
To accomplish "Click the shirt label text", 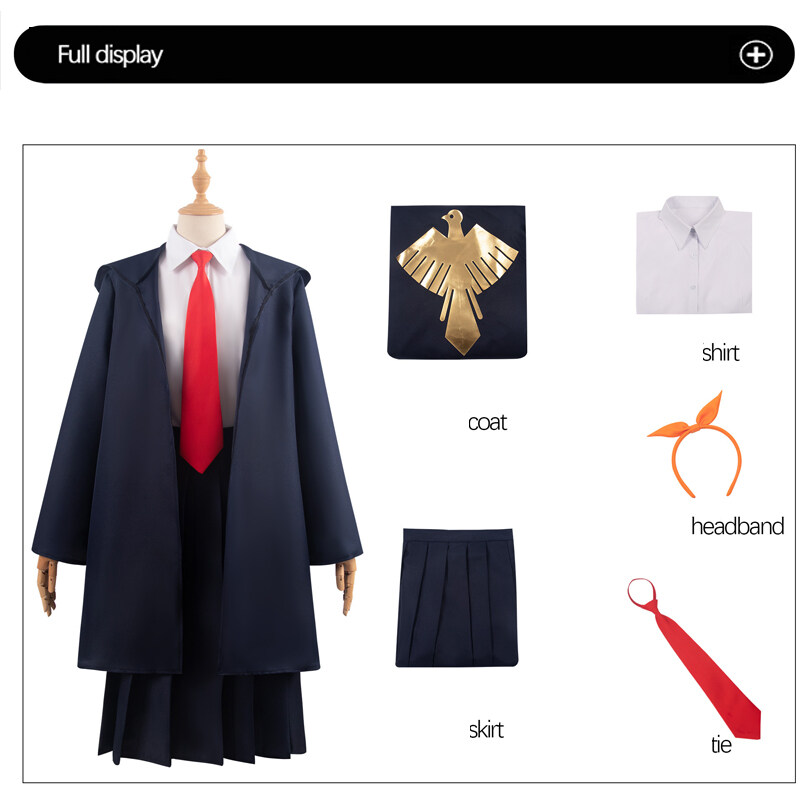I will (720, 353).
